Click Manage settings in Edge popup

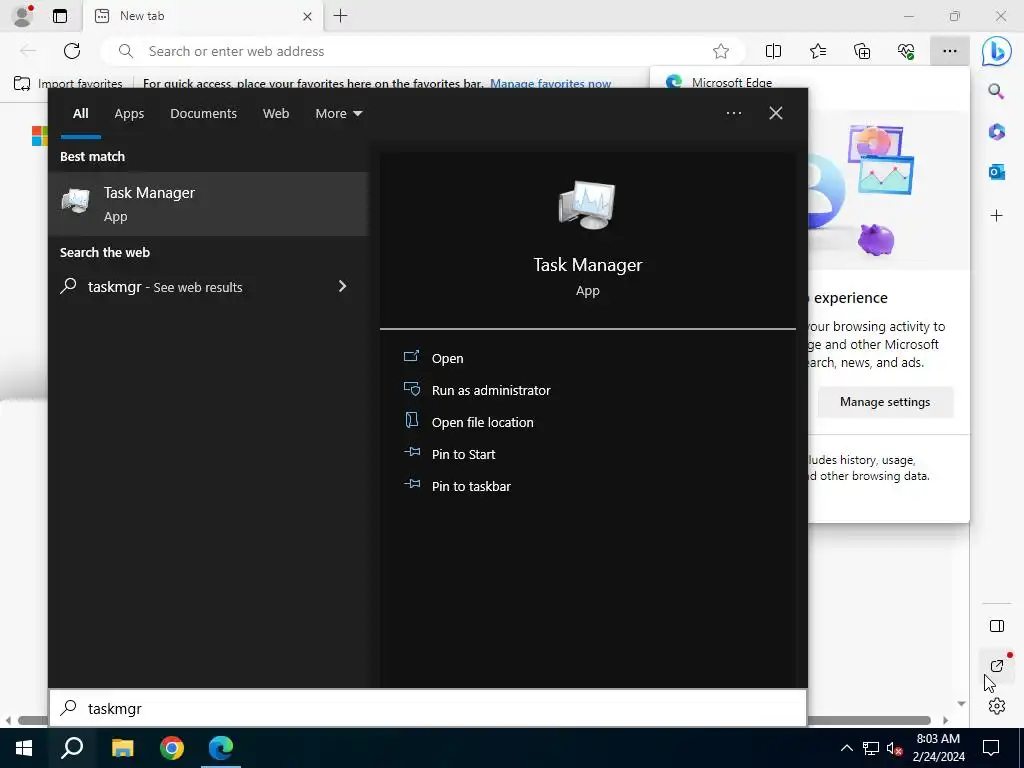(885, 402)
